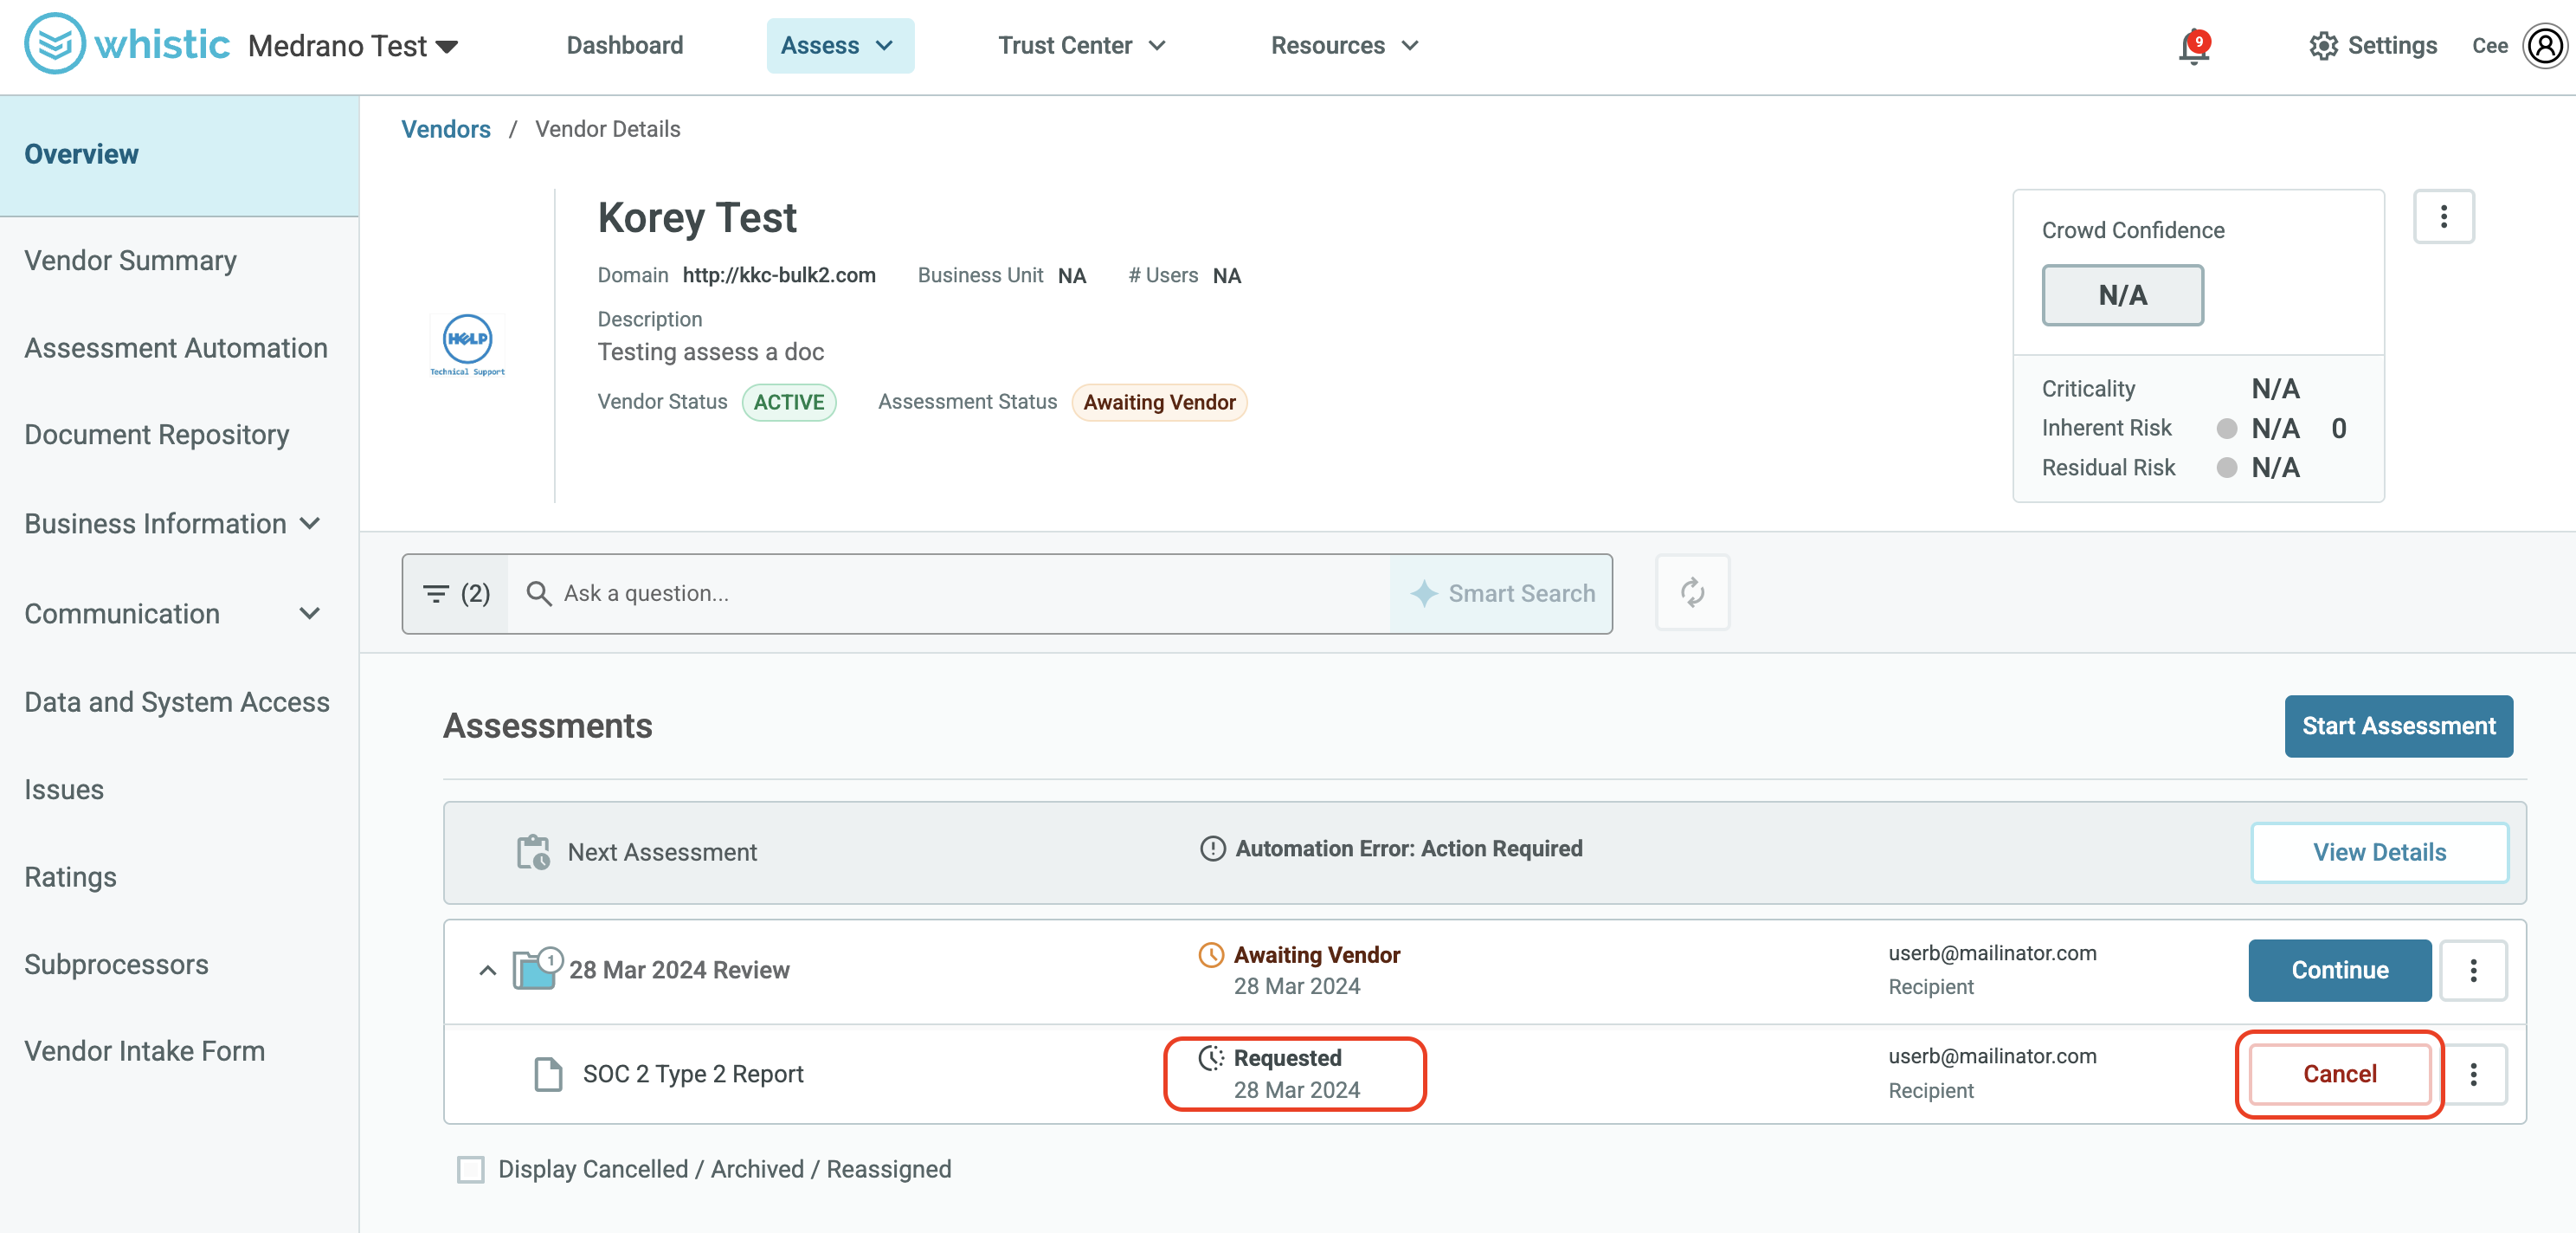The height and width of the screenshot is (1233, 2576).
Task: Click the ACTIVE vendor status badge
Action: (x=789, y=402)
